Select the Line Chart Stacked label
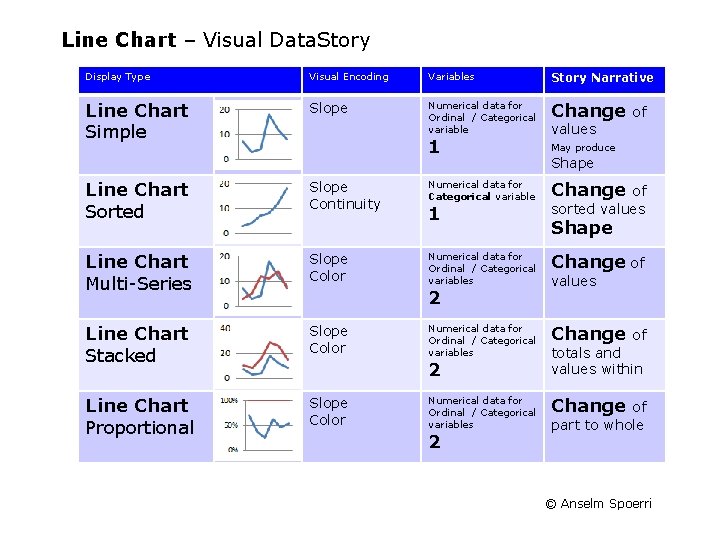 pos(137,344)
